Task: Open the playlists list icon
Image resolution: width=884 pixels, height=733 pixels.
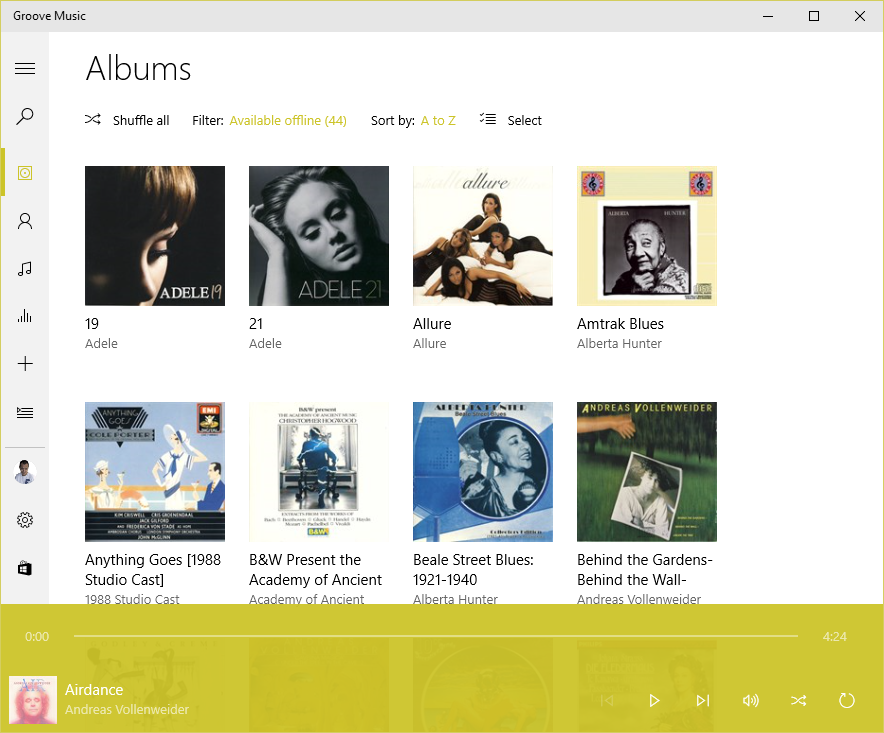Action: pos(25,412)
